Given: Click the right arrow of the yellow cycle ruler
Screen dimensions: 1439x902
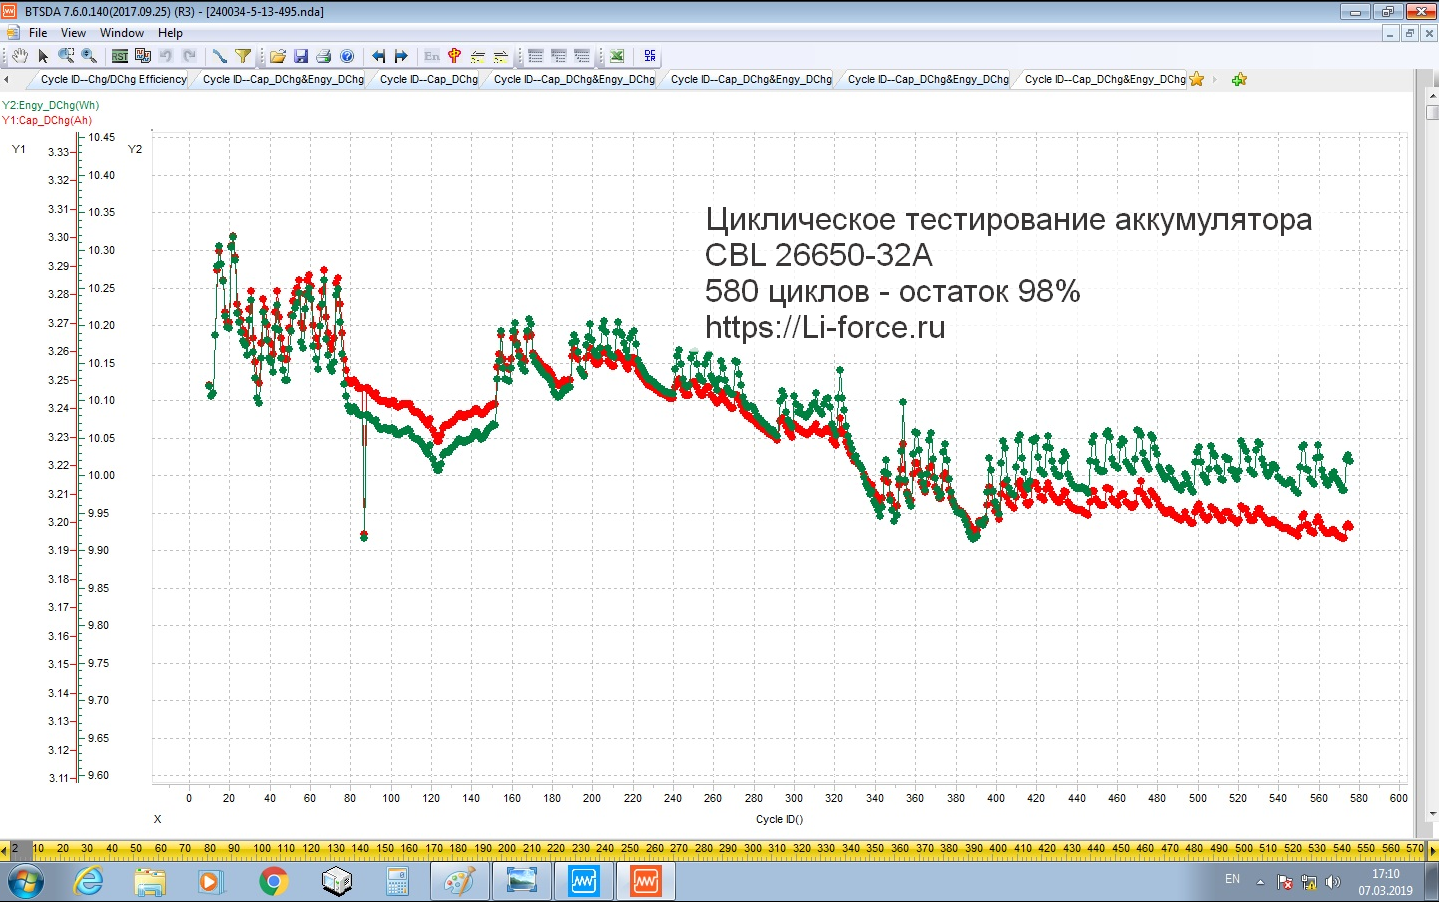Looking at the screenshot, I should click(x=1433, y=850).
